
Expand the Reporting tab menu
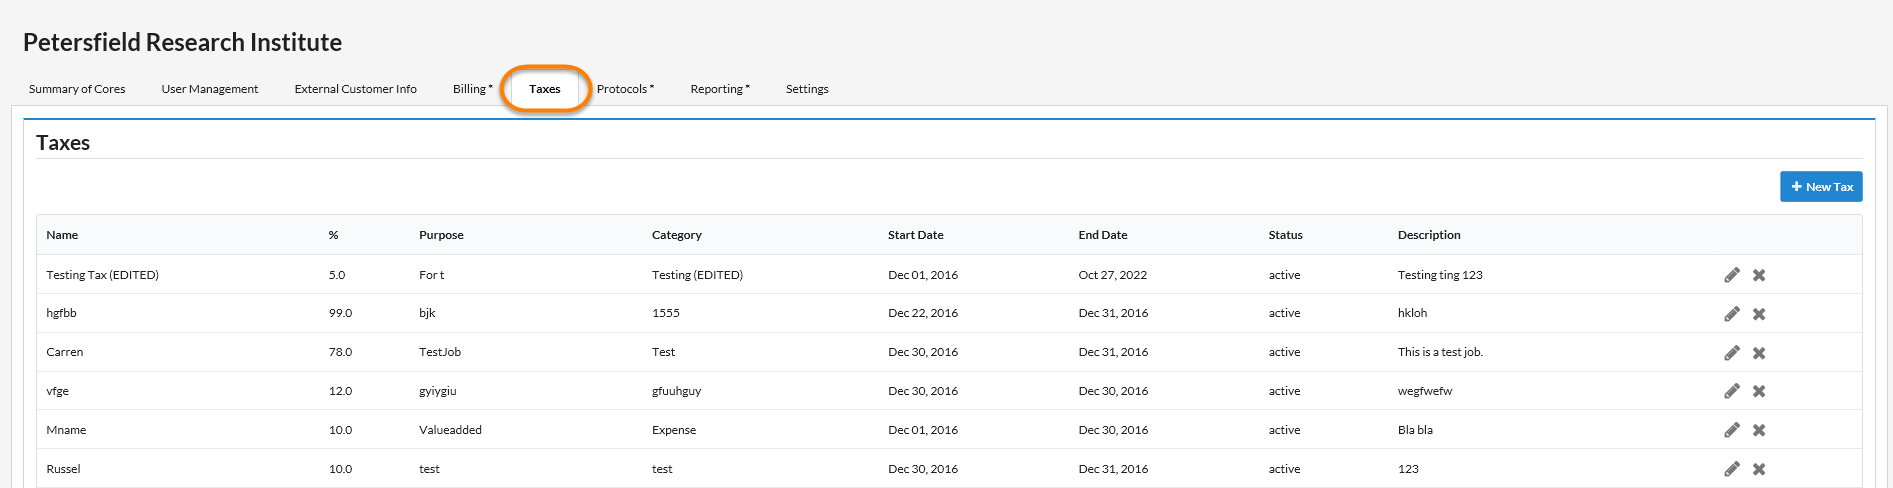coord(719,89)
